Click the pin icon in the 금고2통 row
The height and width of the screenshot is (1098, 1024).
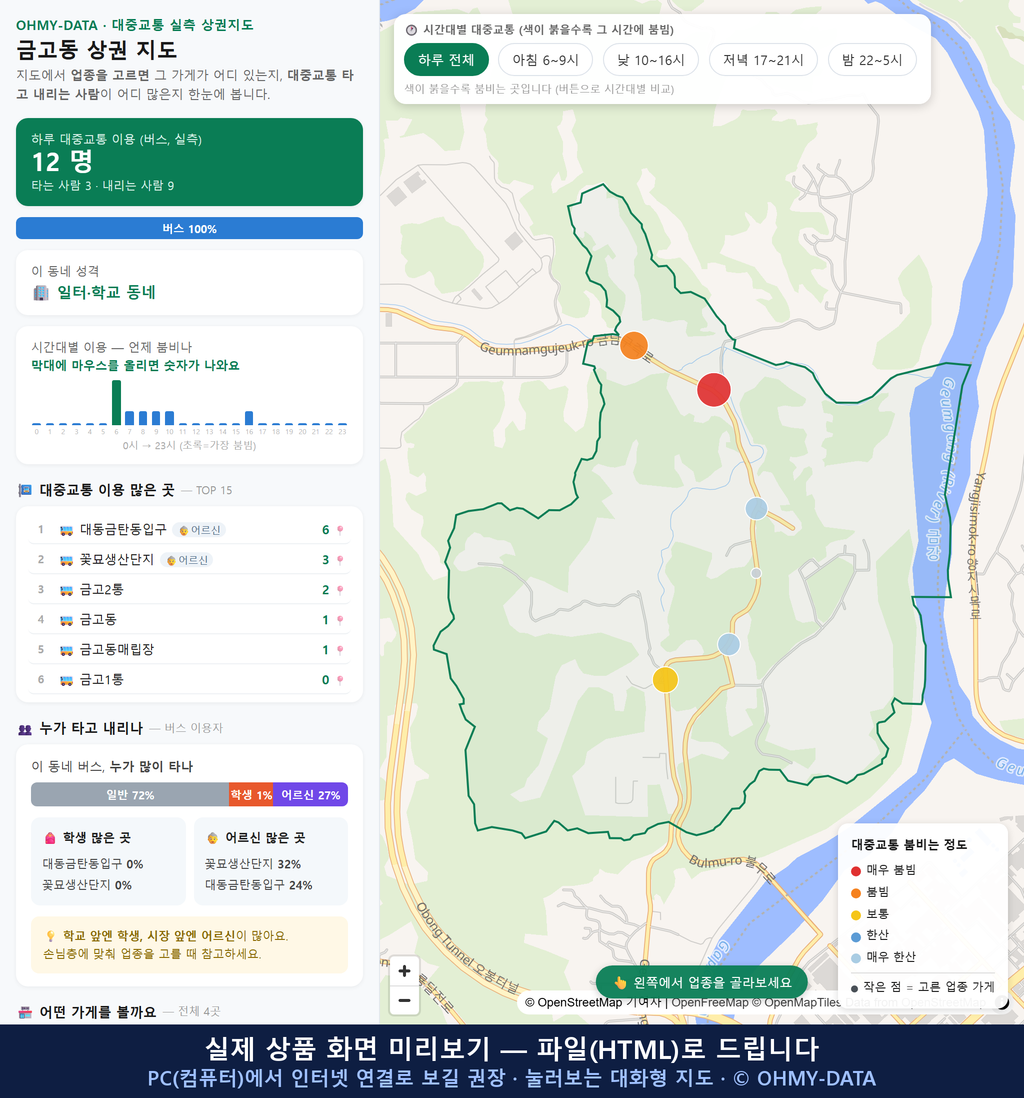(x=340, y=590)
